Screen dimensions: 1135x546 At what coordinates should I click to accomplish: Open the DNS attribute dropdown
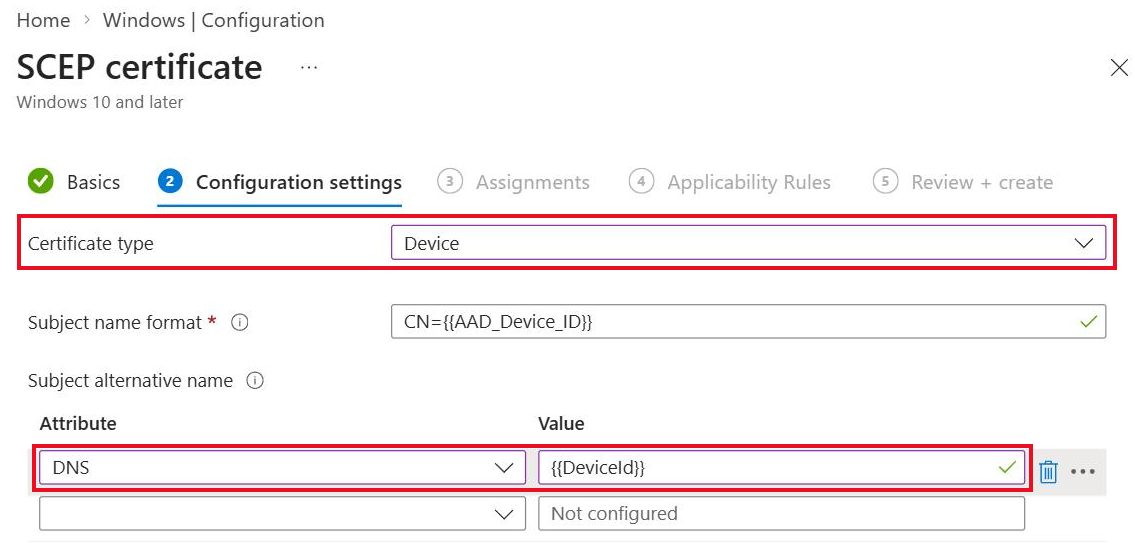pos(282,468)
